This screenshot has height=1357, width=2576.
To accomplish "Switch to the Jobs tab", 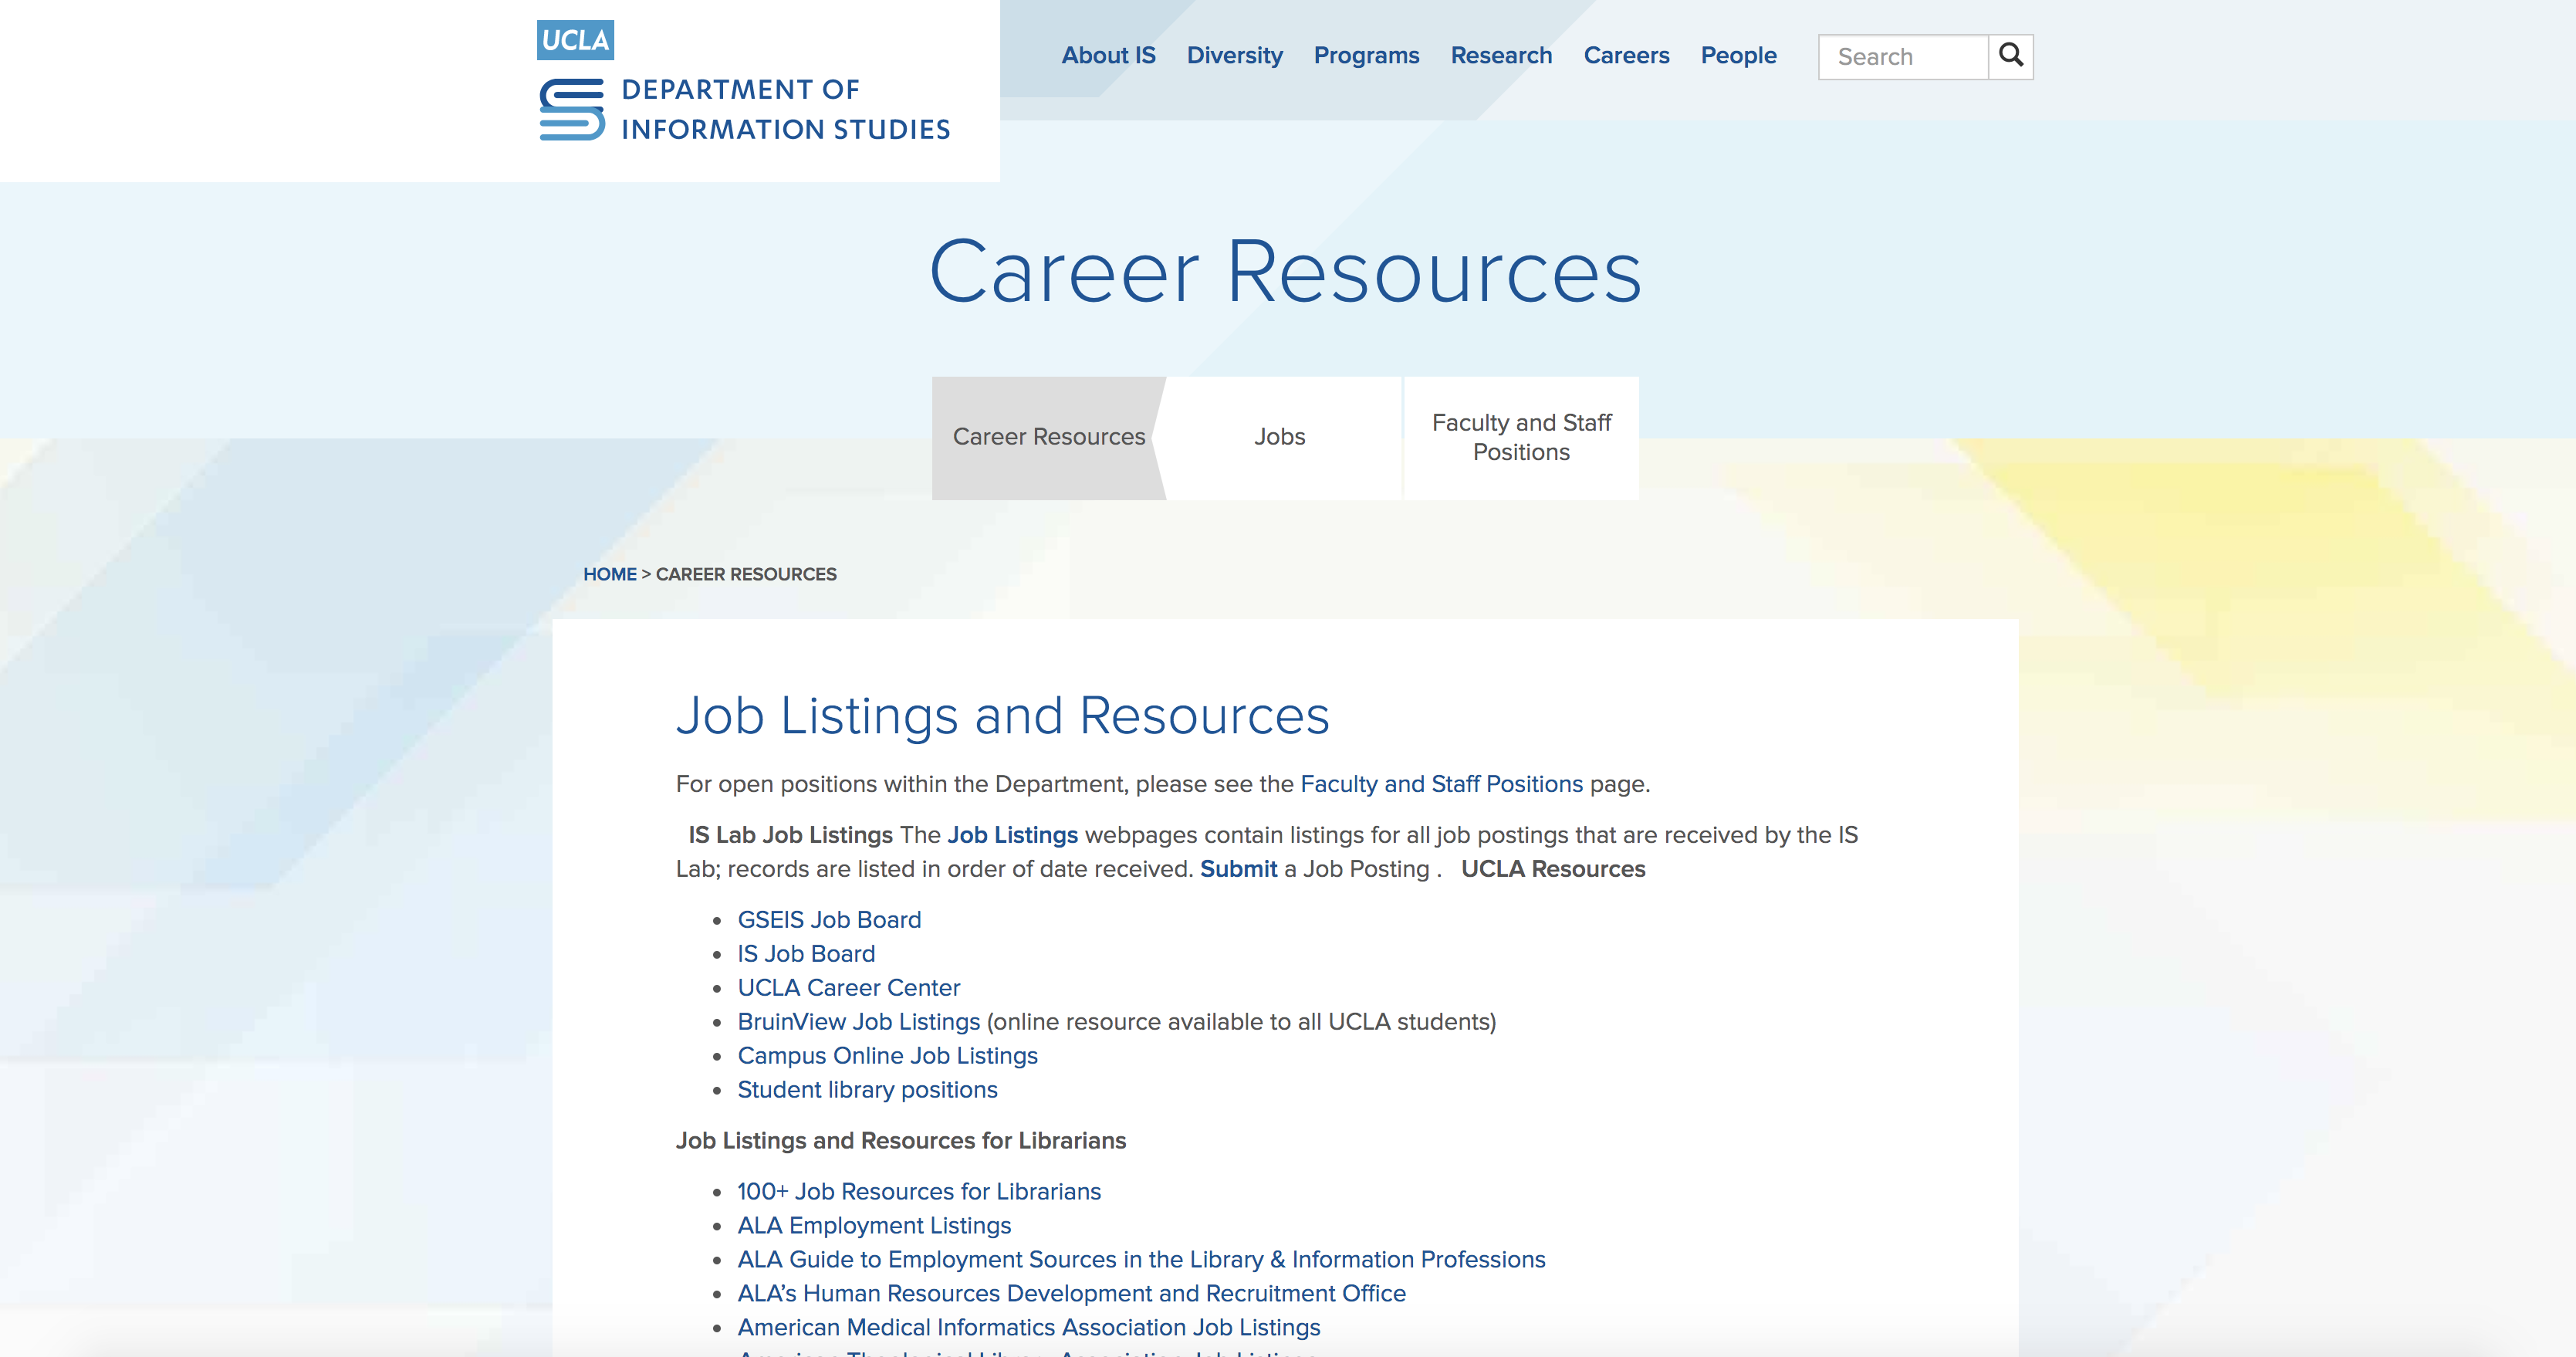I will coord(1280,437).
